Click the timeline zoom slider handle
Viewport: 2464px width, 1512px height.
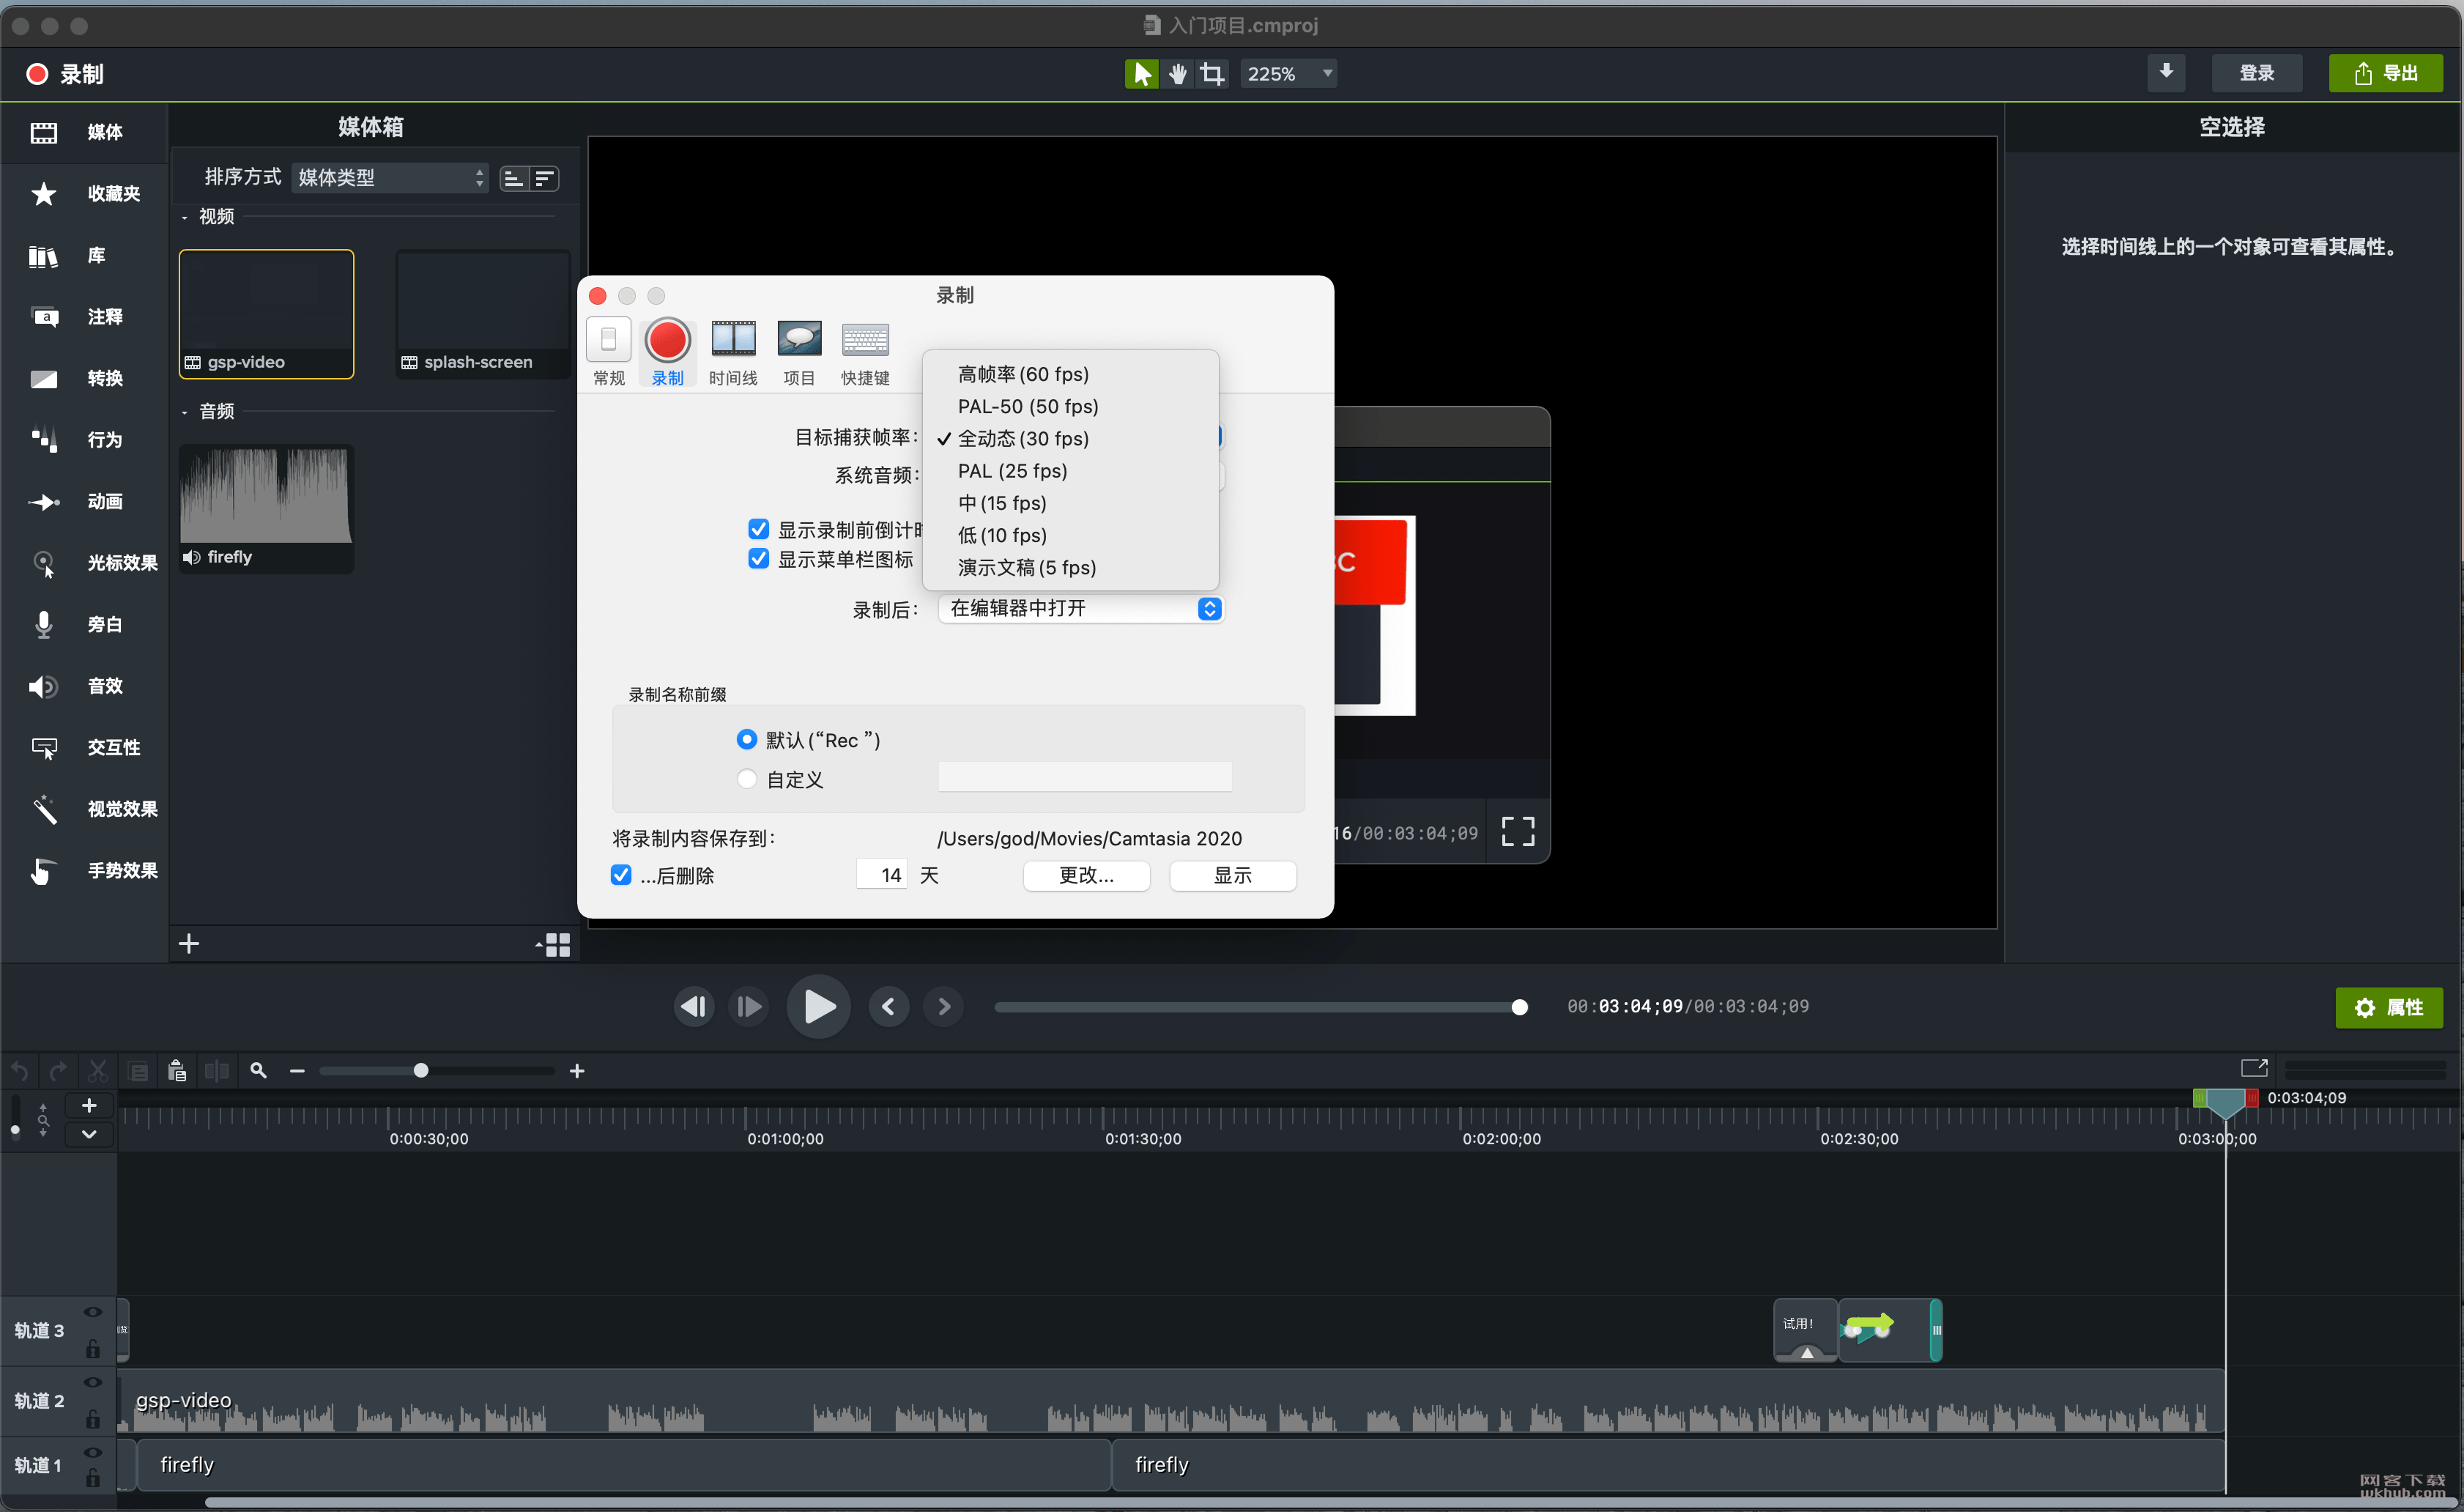[x=421, y=1070]
